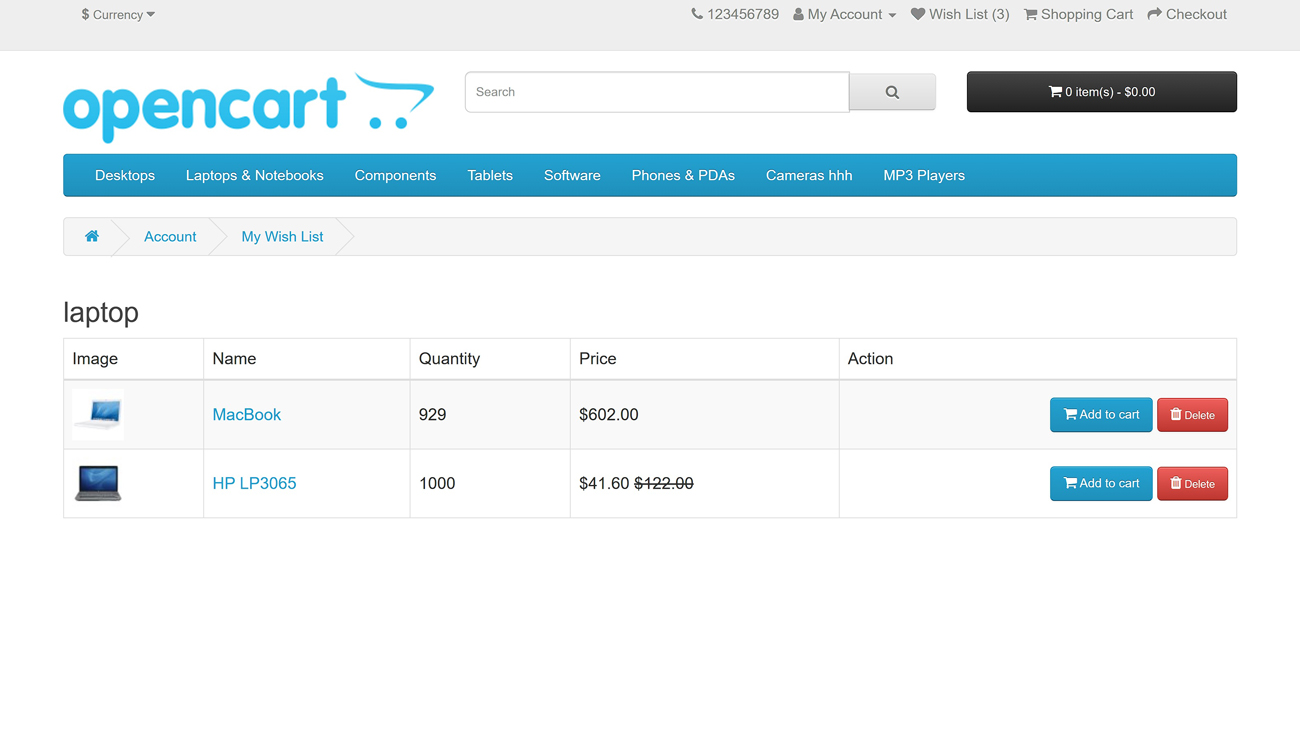
Task: Open the Desktops menu
Action: click(125, 175)
